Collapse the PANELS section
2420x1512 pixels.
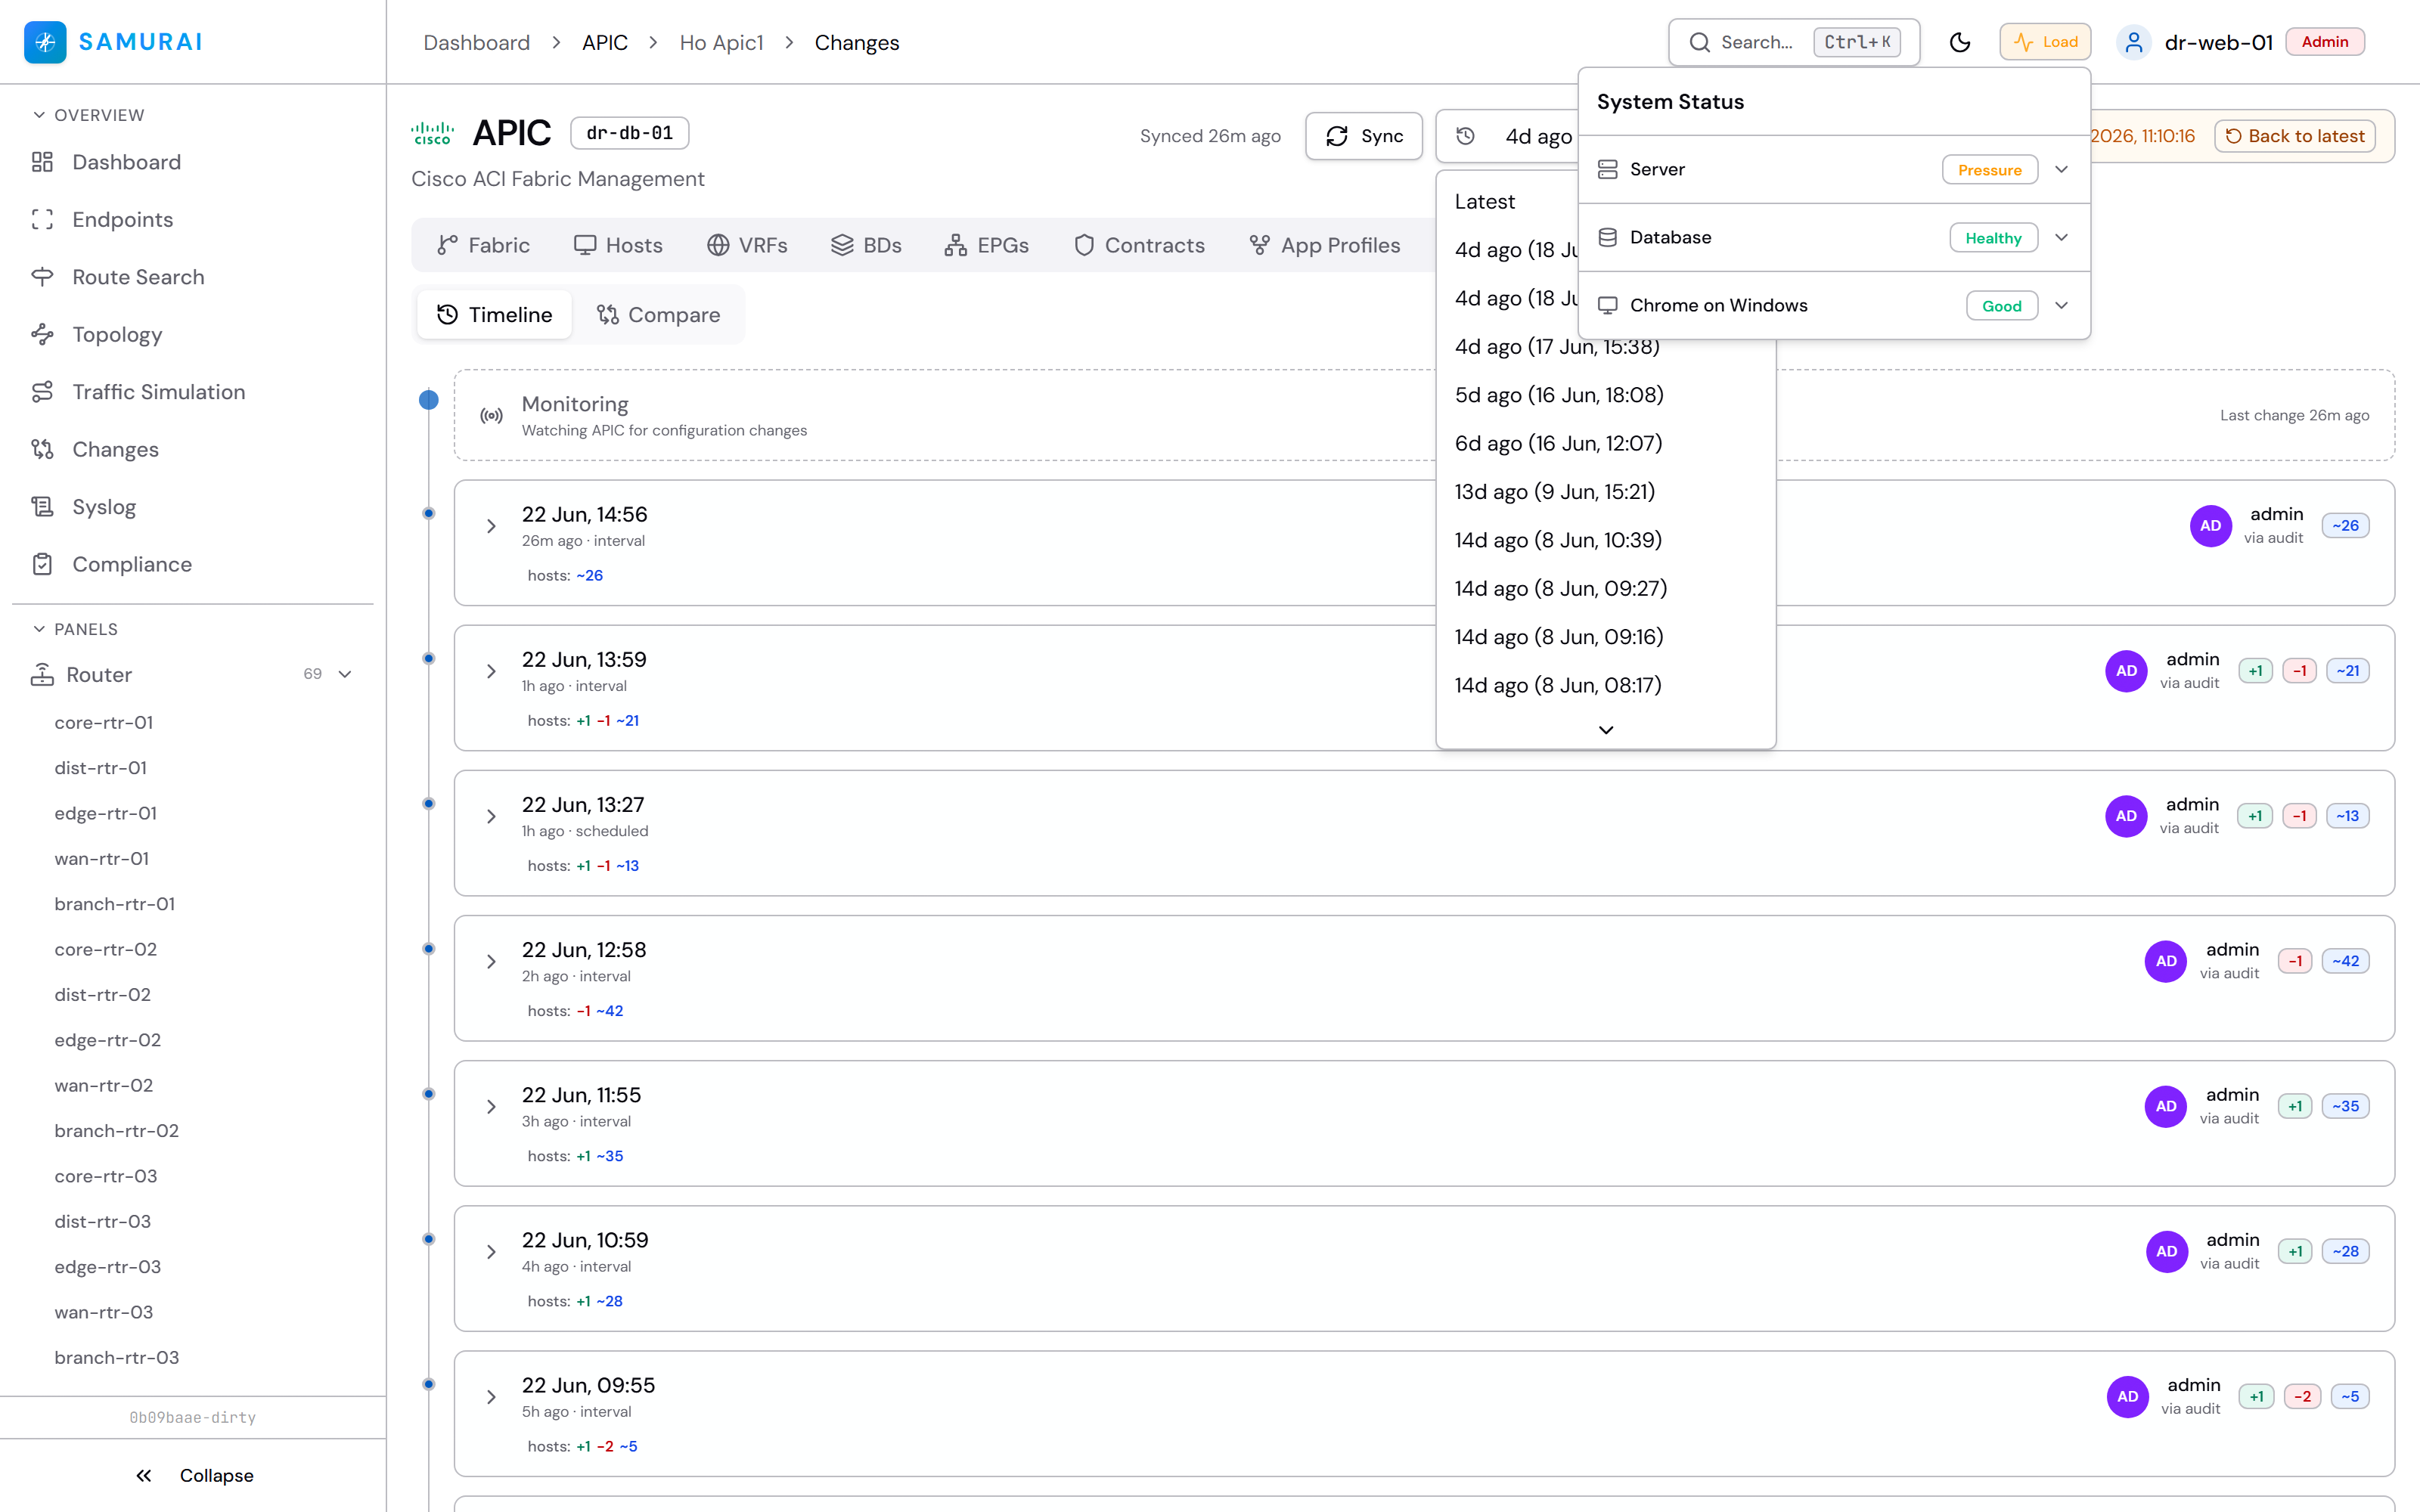(x=39, y=629)
